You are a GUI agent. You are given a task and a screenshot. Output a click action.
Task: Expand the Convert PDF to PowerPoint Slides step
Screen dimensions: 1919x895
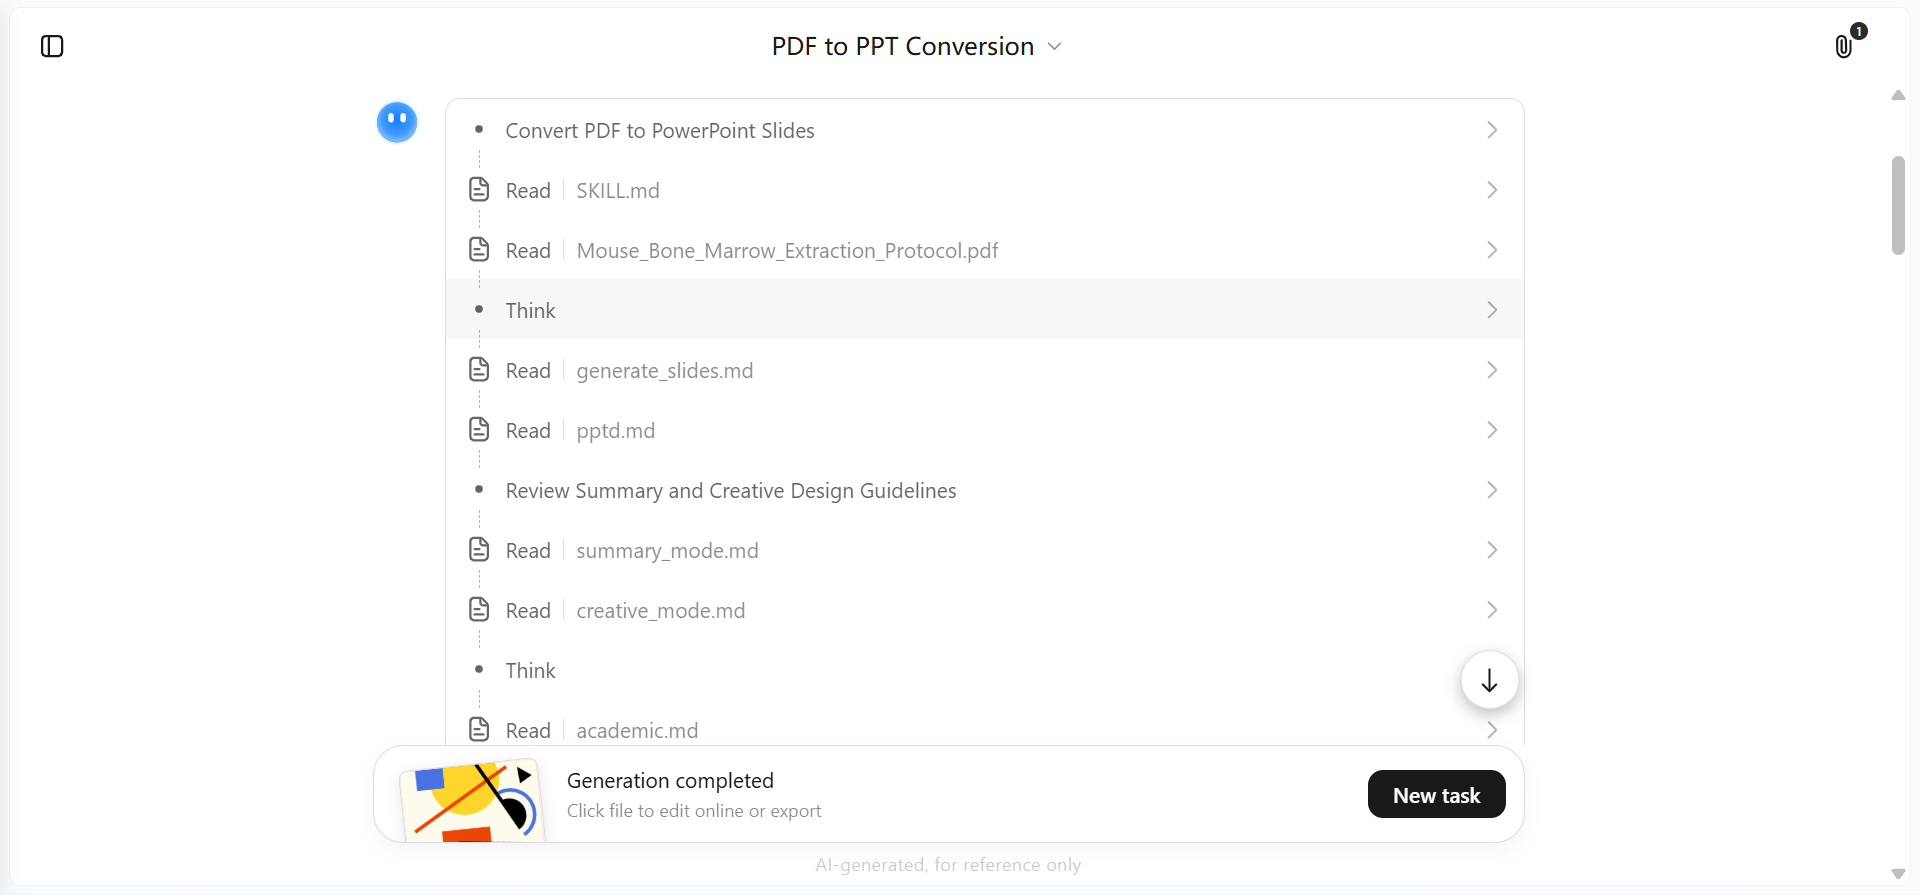point(985,130)
